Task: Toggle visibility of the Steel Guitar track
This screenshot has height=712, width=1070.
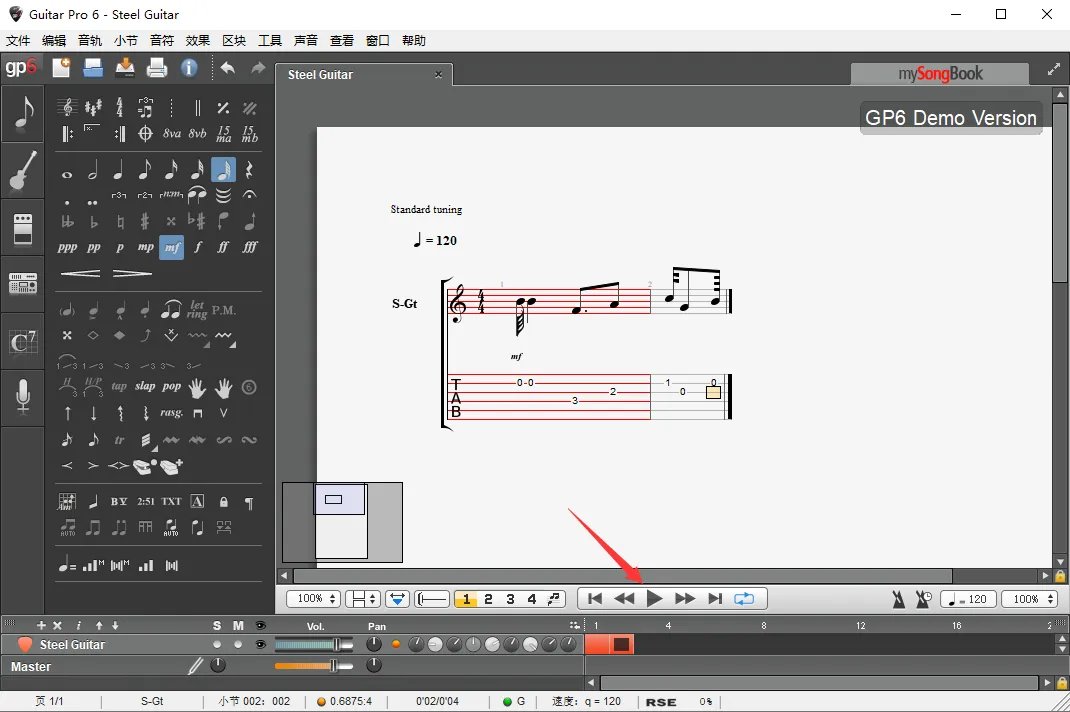Action: tap(260, 644)
